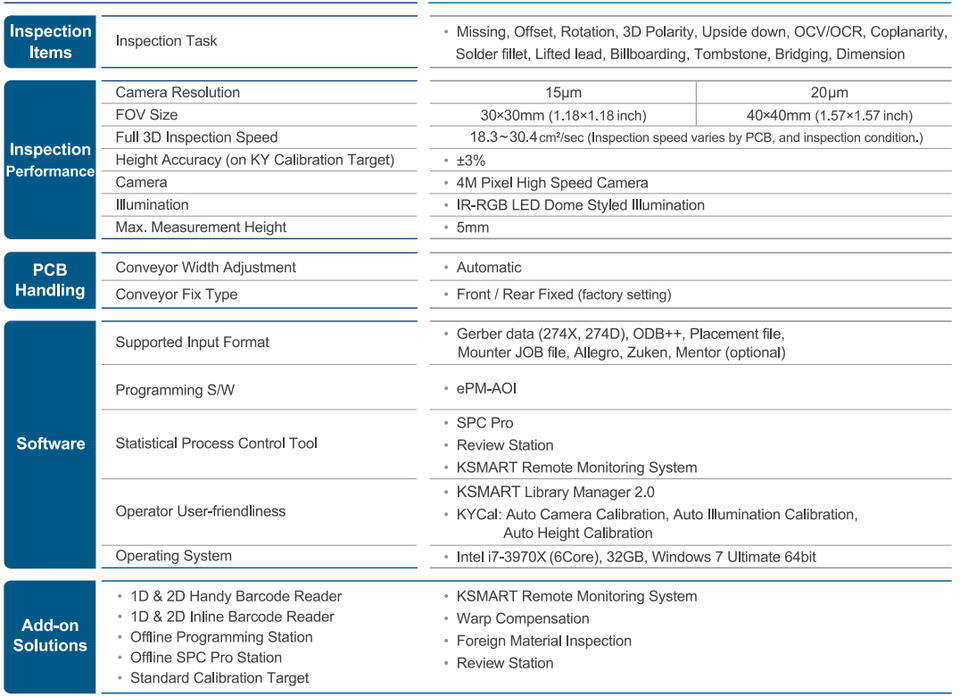Click the ePM-AOI programming software entry
This screenshot has height=696, width=960.
click(x=486, y=389)
